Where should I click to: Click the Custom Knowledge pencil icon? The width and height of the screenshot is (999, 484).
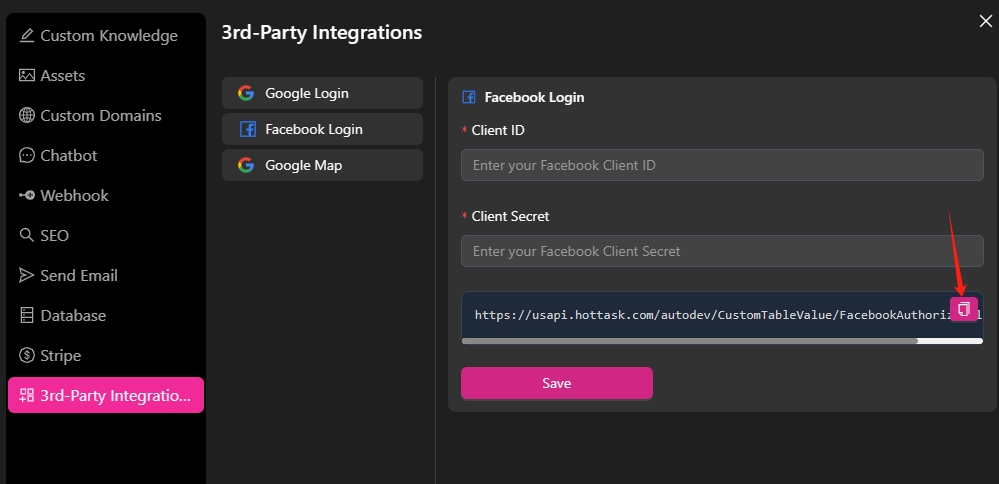(27, 36)
